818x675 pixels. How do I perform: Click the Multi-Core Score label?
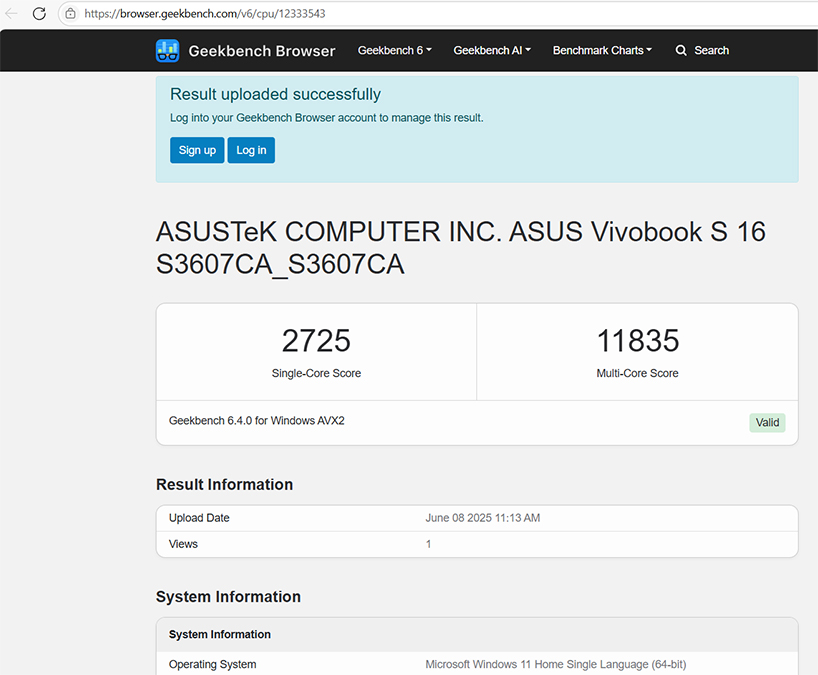point(637,373)
